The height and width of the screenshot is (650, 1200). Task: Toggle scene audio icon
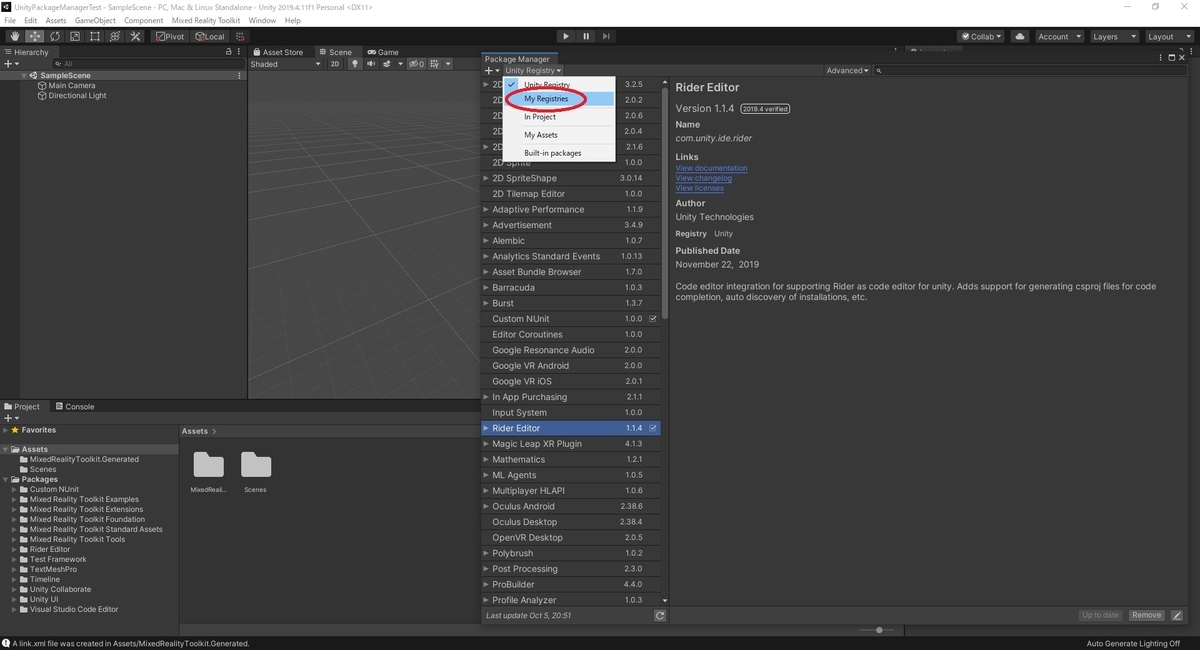pyautogui.click(x=370, y=64)
